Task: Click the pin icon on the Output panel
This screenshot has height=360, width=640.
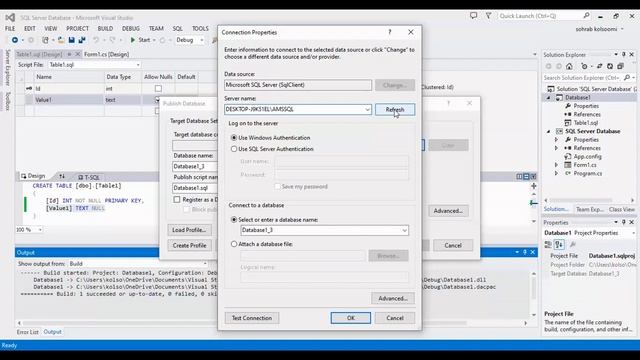Action: pos(525,252)
